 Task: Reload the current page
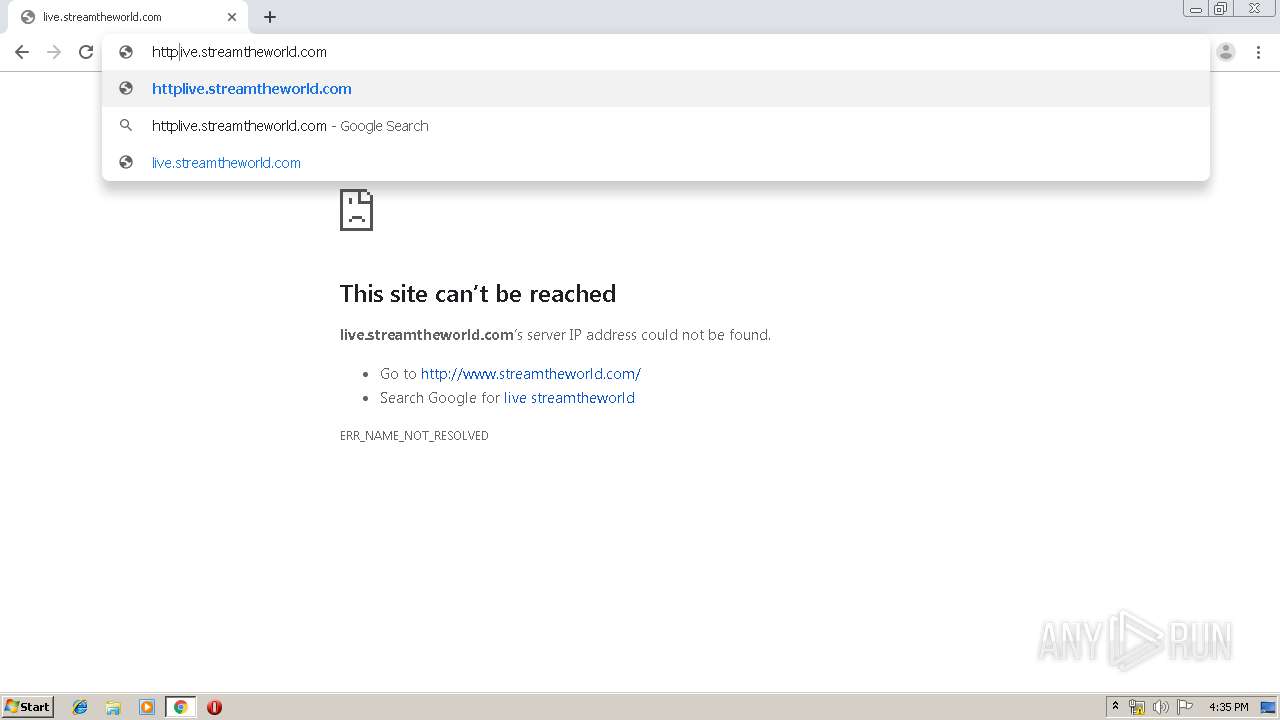[86, 52]
